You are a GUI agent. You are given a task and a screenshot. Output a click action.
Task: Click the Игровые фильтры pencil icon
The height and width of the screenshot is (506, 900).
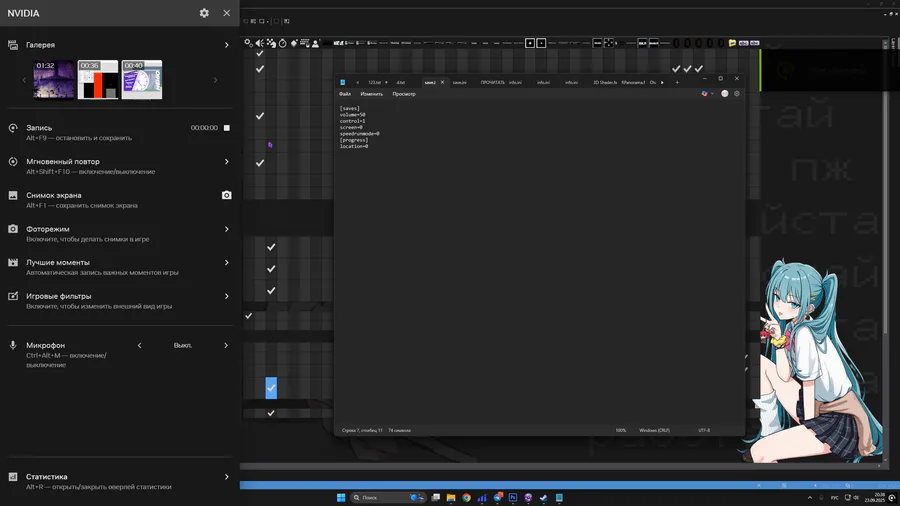click(x=13, y=296)
